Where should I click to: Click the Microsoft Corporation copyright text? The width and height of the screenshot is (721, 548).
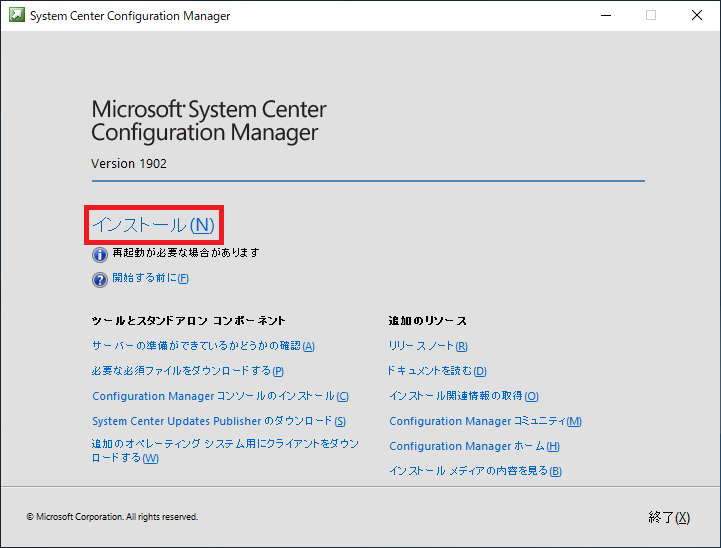click(x=112, y=517)
